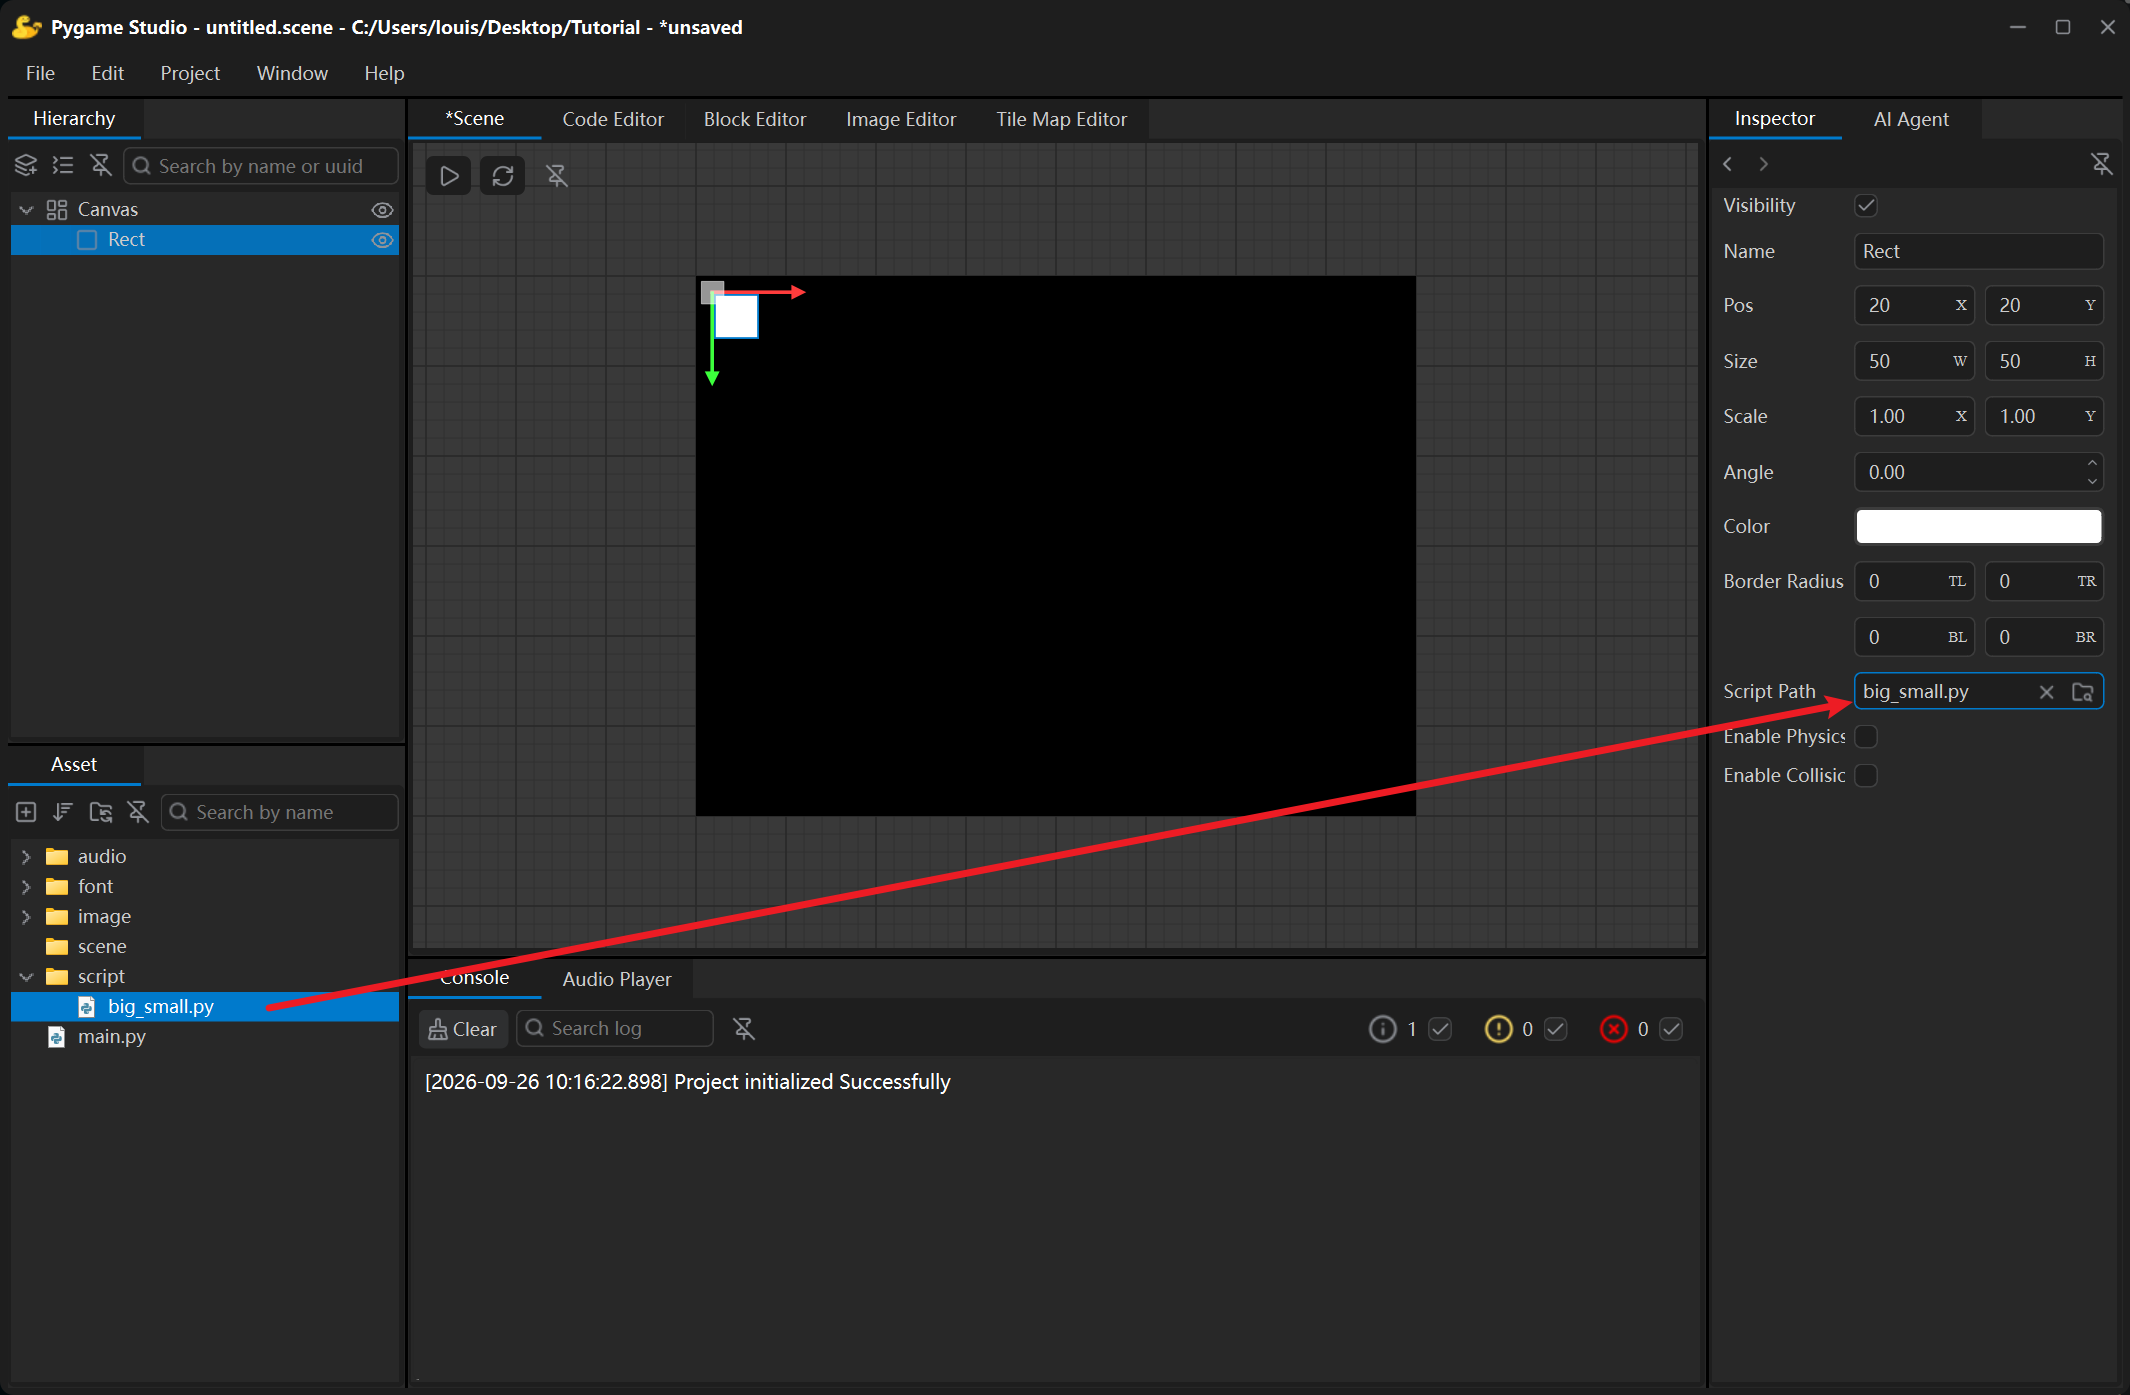This screenshot has height=1395, width=2130.
Task: Click the unpin icon in scene toolbar
Action: (x=557, y=176)
